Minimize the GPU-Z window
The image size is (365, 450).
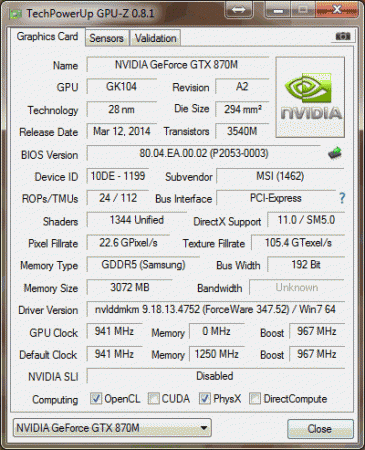[279, 10]
